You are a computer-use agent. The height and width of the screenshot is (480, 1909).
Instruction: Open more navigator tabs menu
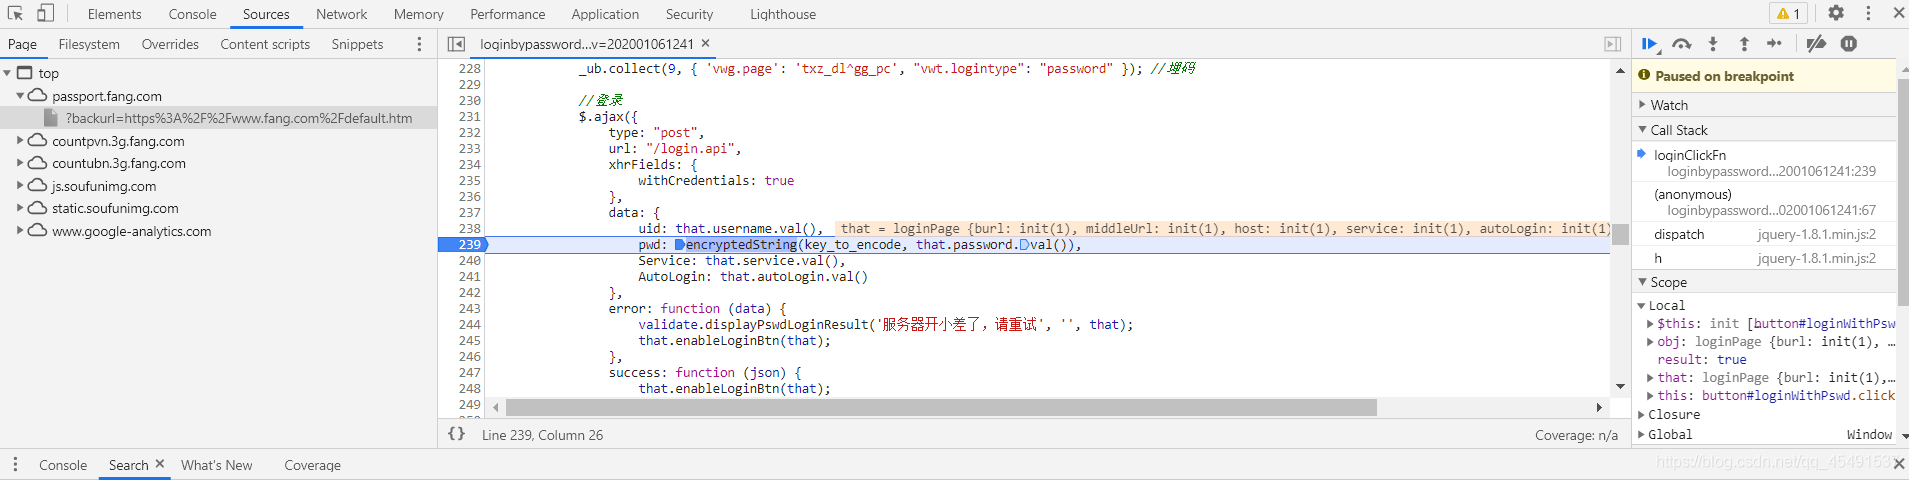click(419, 44)
